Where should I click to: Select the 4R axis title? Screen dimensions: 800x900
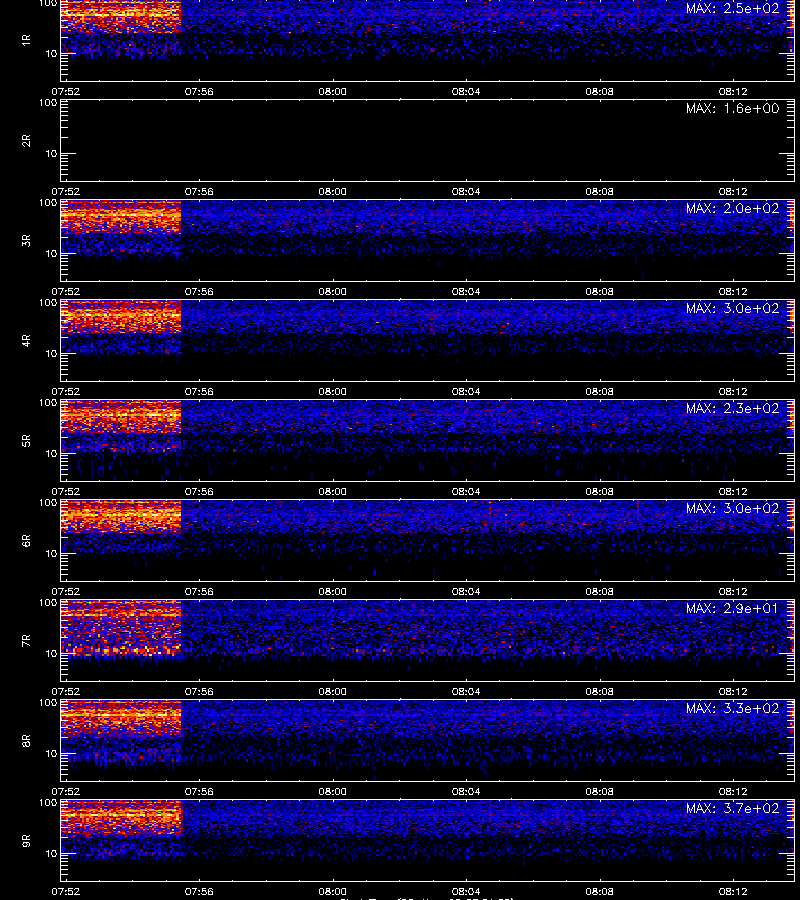coord(26,340)
